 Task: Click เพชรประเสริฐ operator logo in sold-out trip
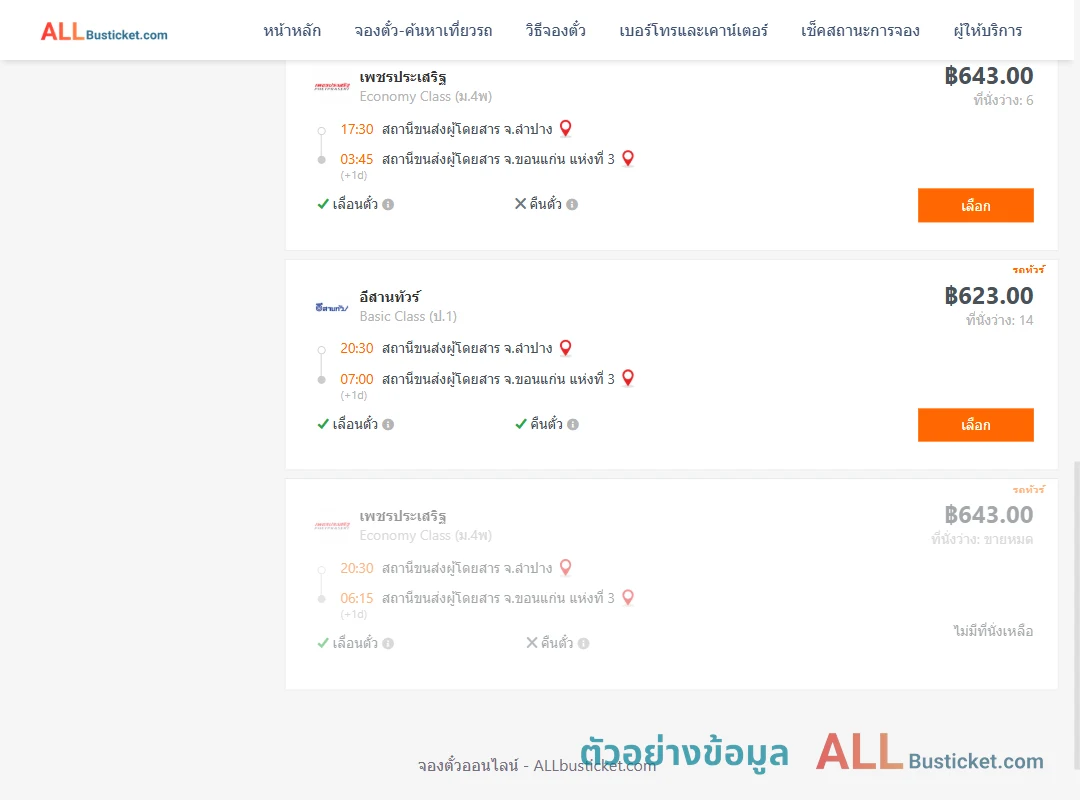coord(332,525)
